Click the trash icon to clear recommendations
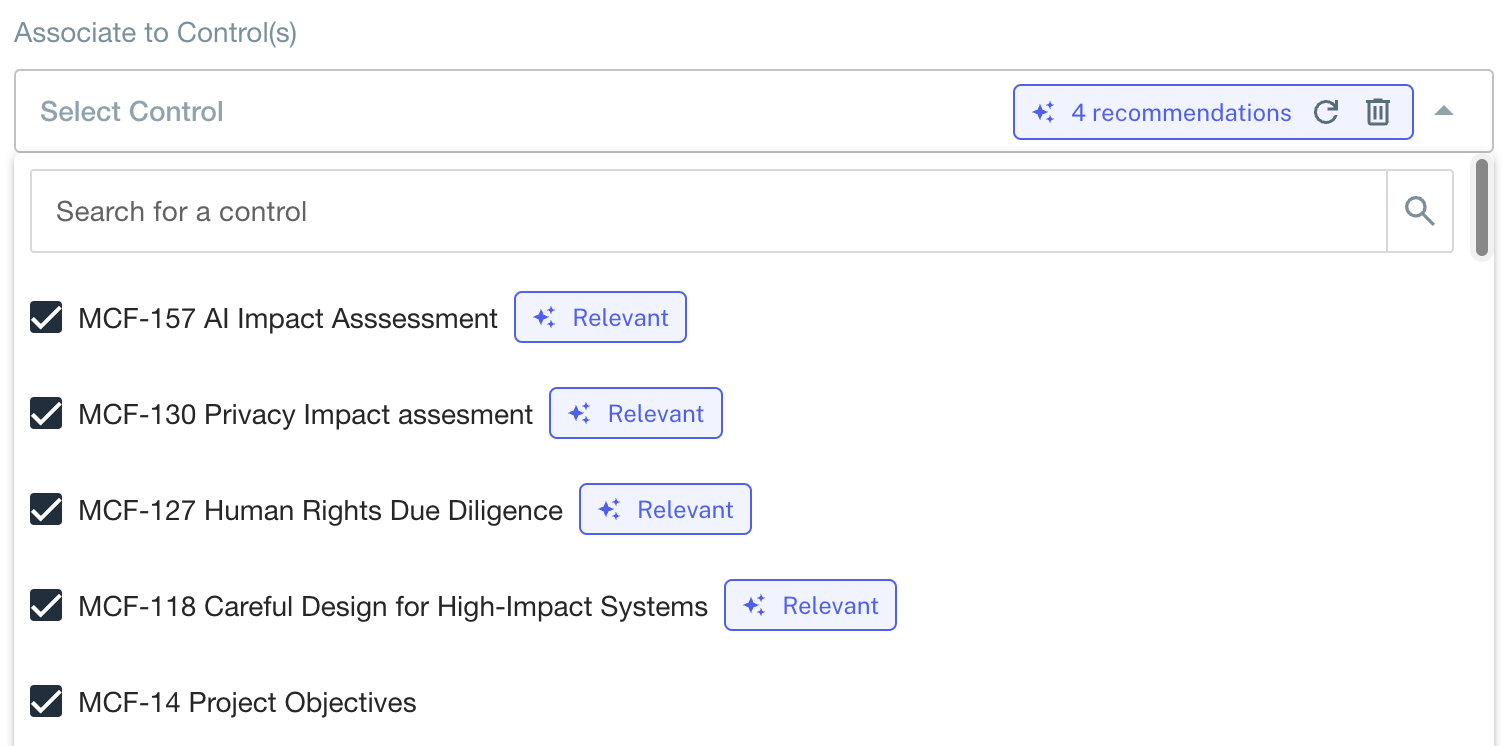Viewport: 1512px width, 746px height. pos(1378,112)
